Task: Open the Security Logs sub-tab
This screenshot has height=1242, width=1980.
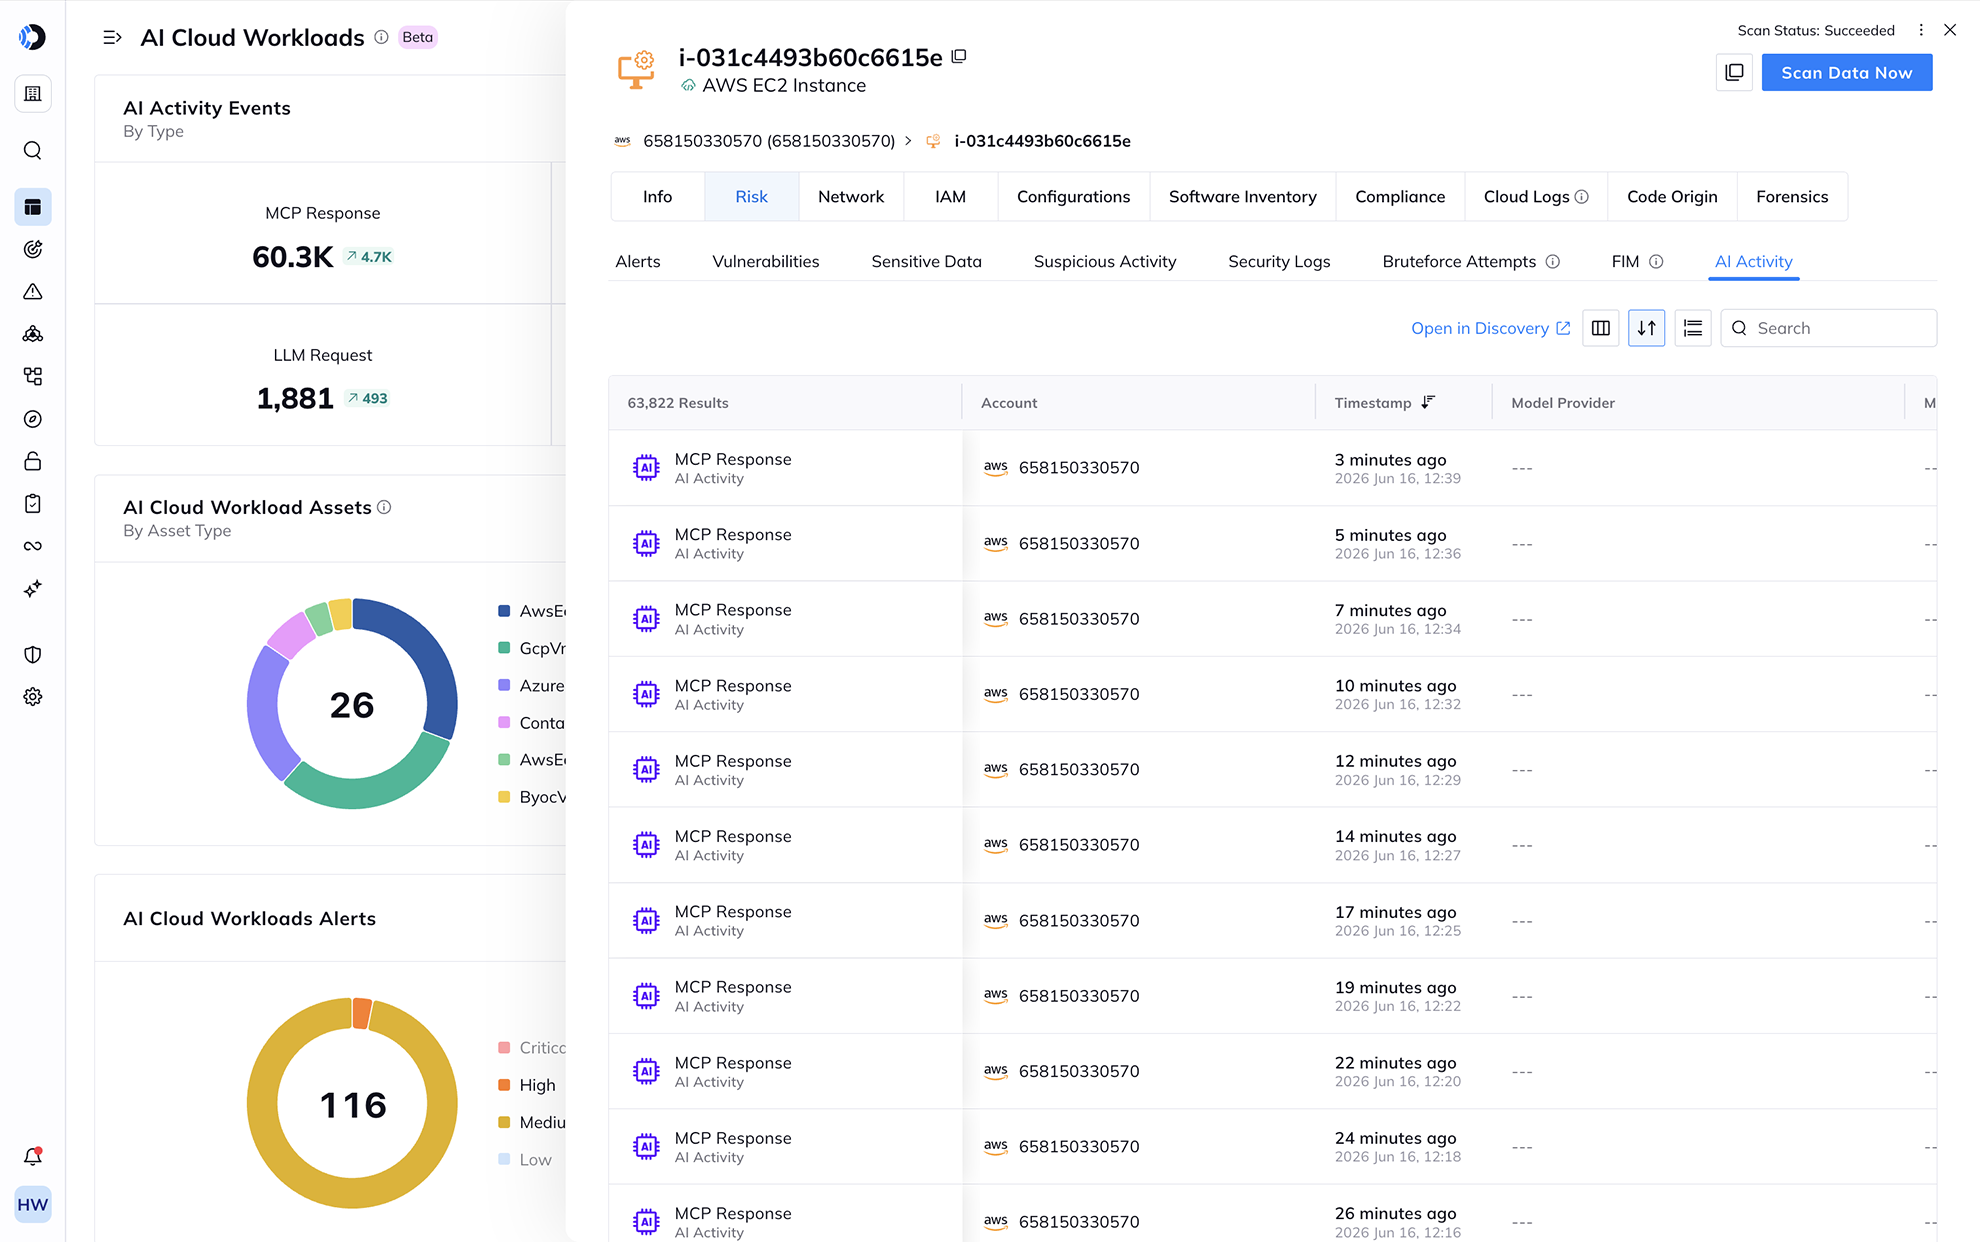Action: [x=1279, y=262]
